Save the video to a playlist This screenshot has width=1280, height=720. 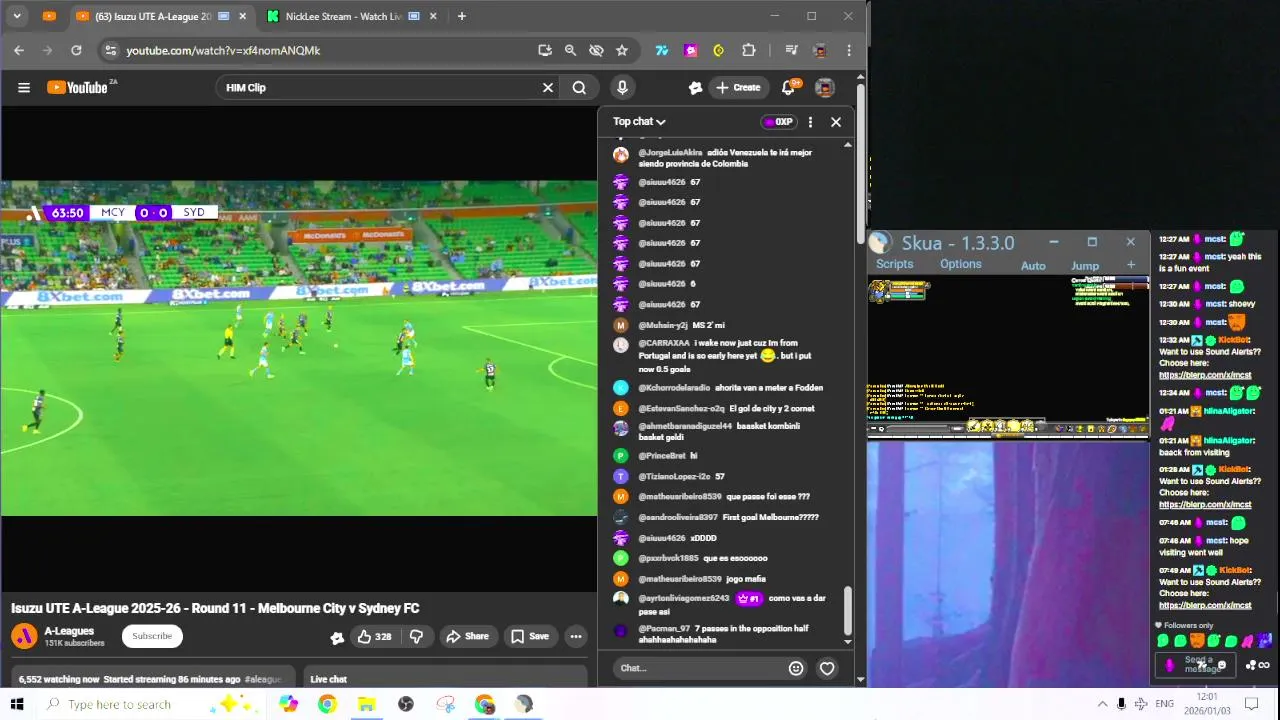point(529,636)
